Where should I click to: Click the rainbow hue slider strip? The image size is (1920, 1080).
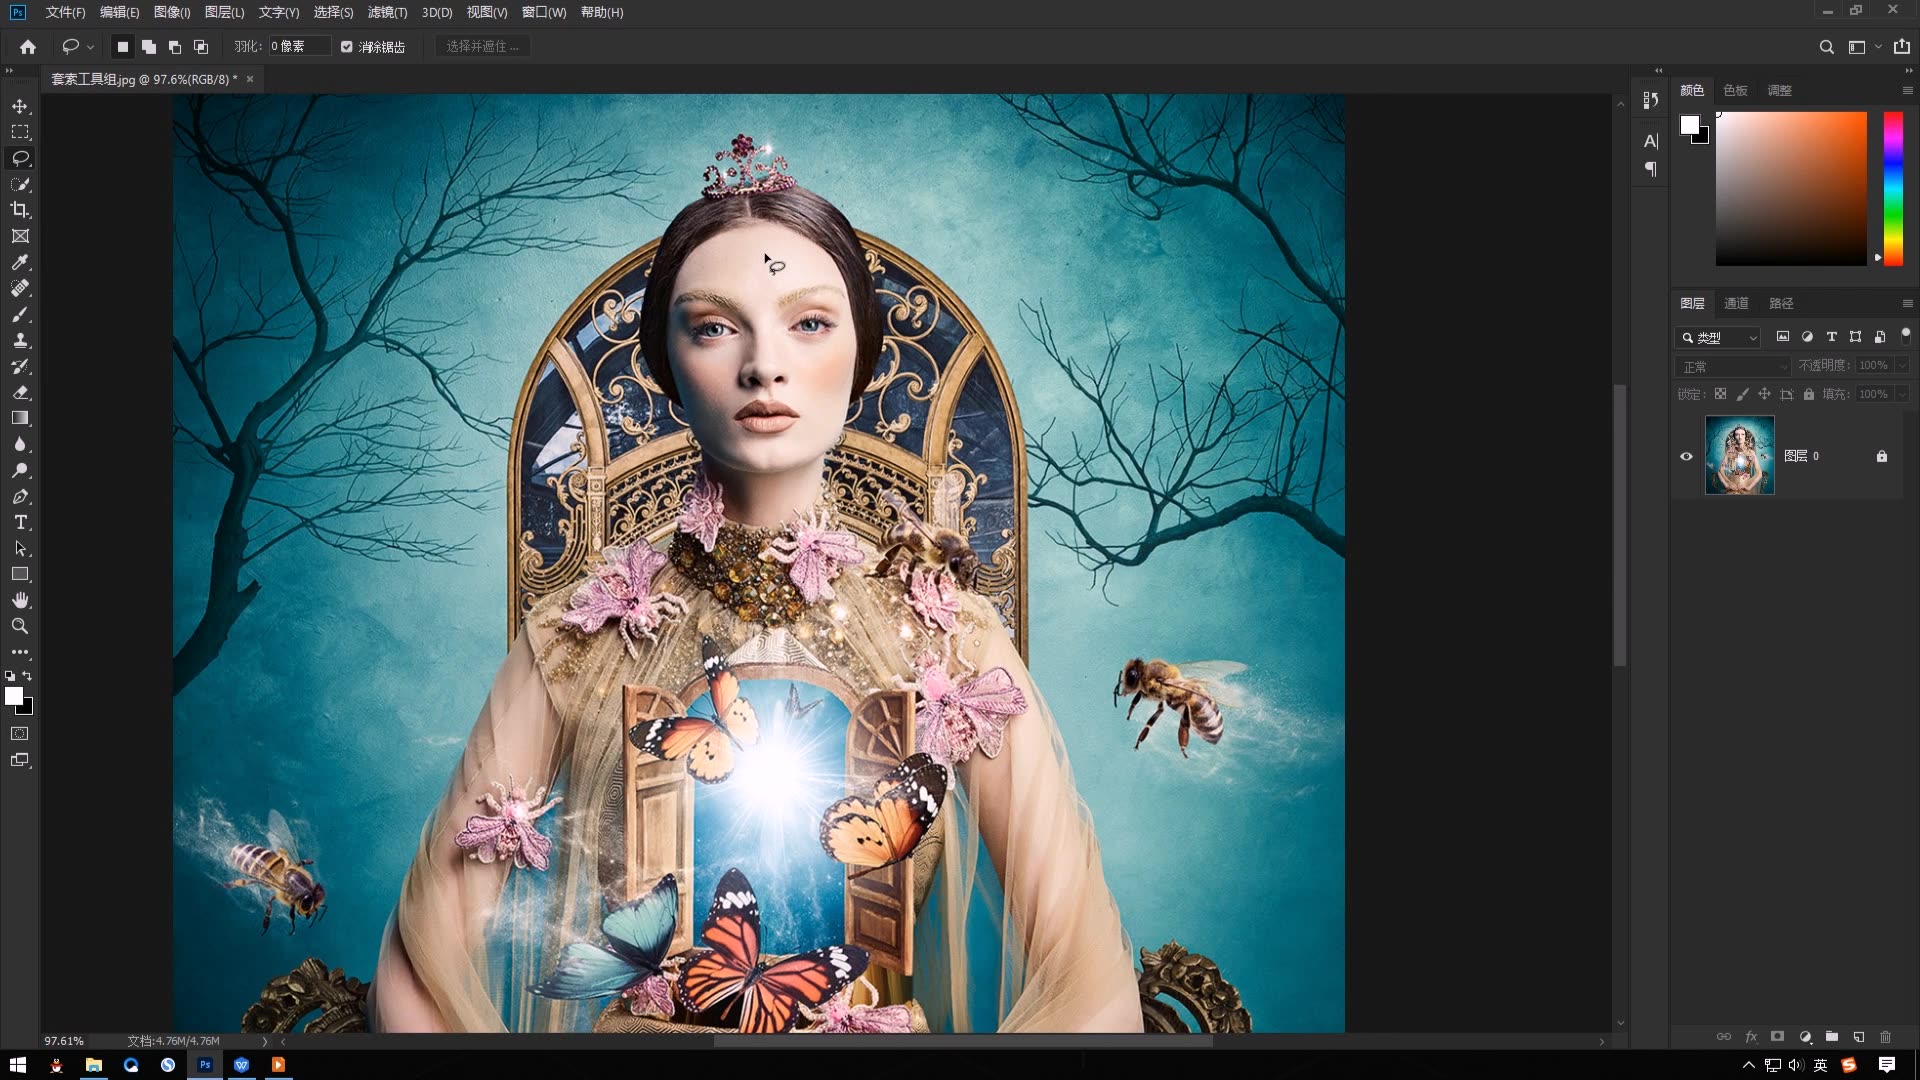click(x=1893, y=188)
